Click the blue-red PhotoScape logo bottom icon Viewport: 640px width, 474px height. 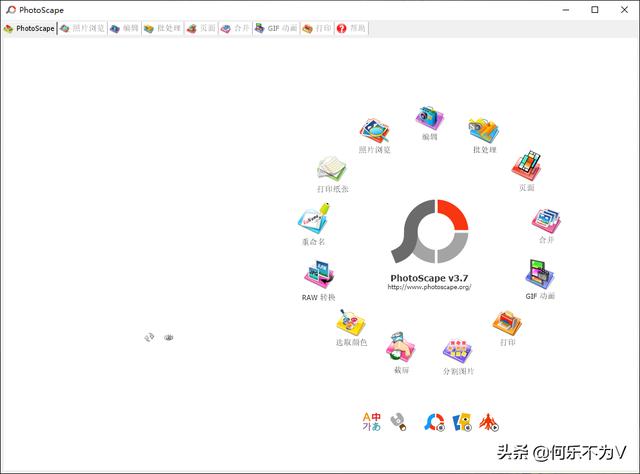pos(434,422)
